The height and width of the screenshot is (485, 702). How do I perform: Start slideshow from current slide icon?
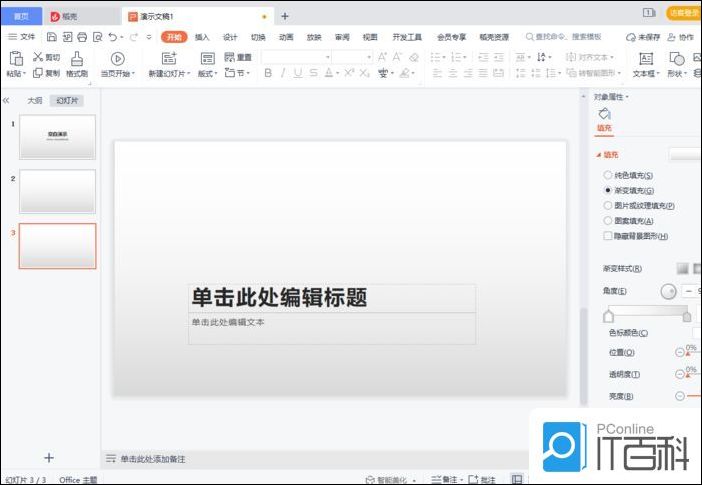117,59
